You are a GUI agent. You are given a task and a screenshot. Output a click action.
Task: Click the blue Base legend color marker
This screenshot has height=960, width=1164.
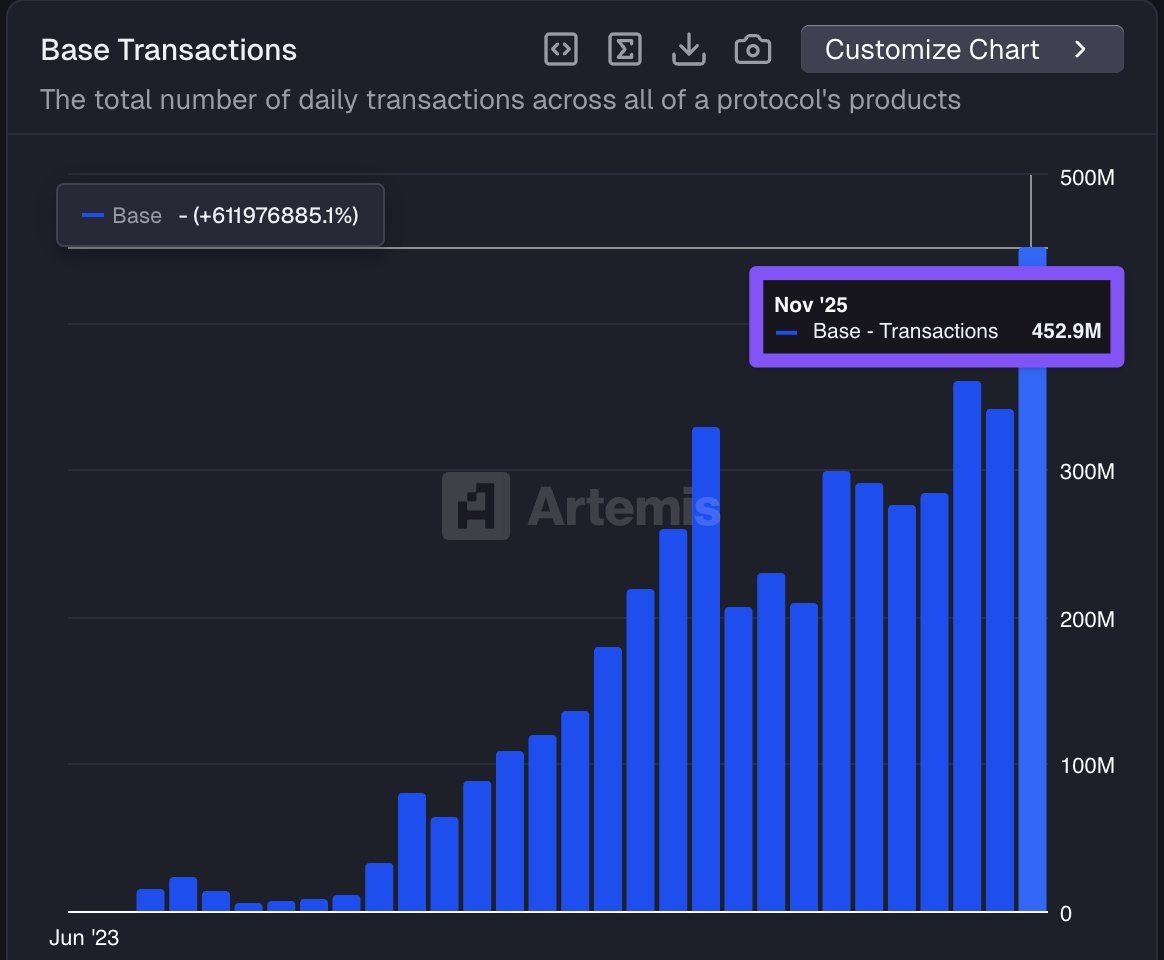click(x=93, y=215)
